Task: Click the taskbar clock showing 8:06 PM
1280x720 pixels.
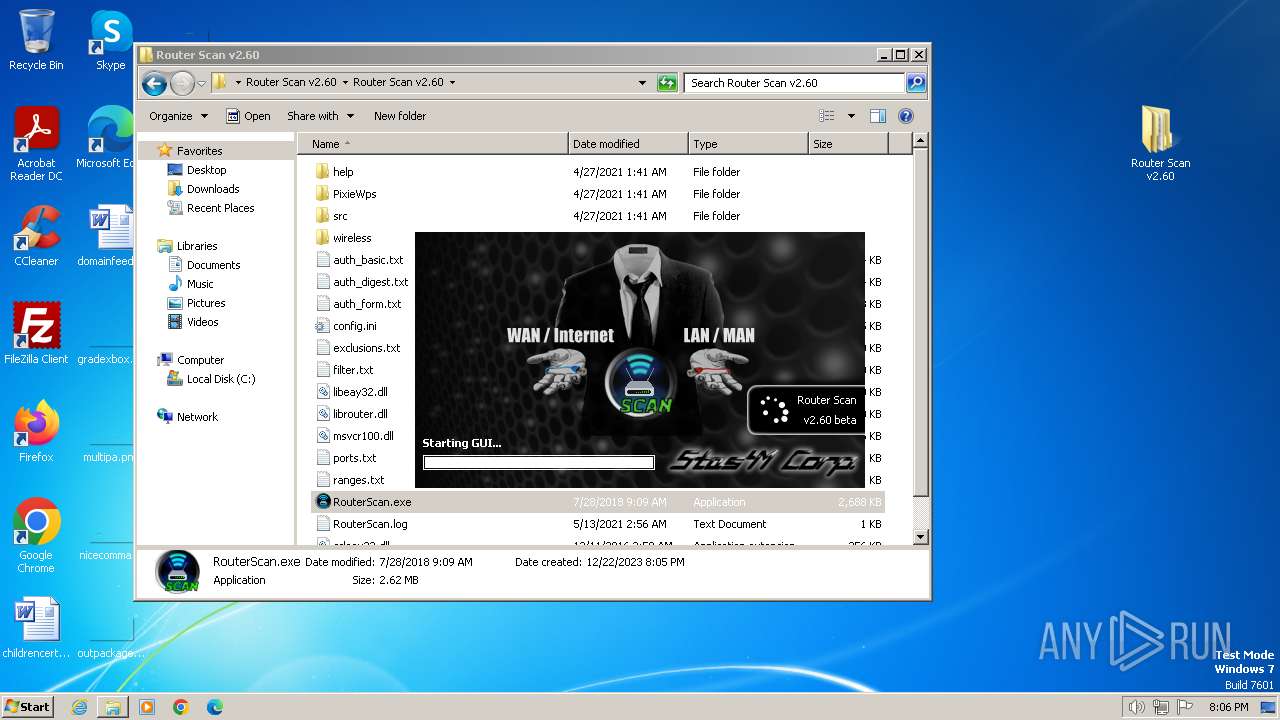Action: tap(1228, 707)
